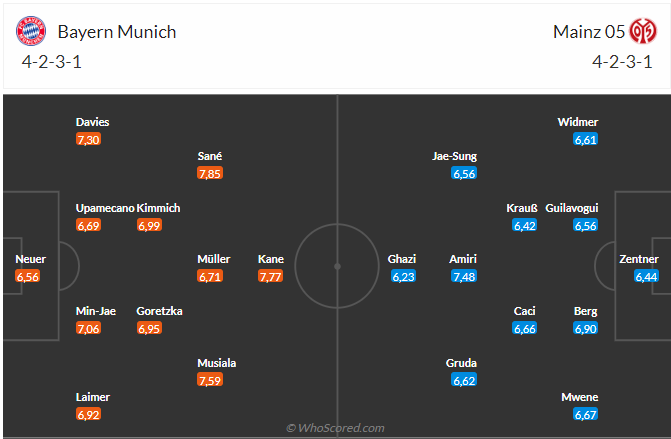Select Jae-Sung player name on pitch
Screen dimensions: 671x439
pos(454,156)
